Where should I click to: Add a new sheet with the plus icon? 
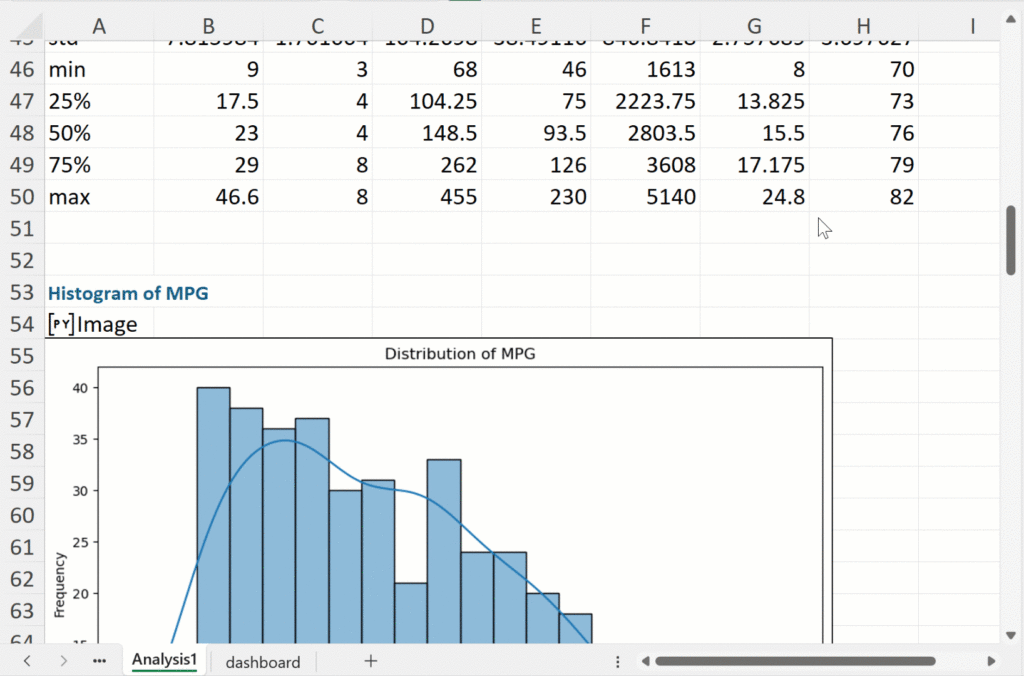point(371,661)
